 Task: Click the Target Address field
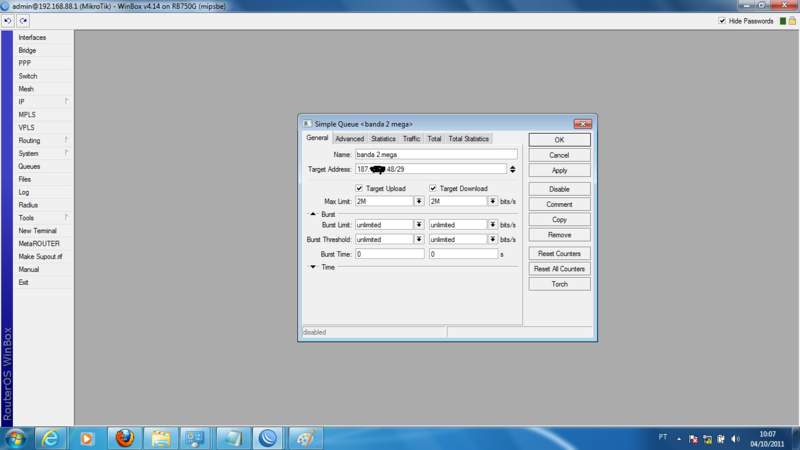(x=431, y=169)
